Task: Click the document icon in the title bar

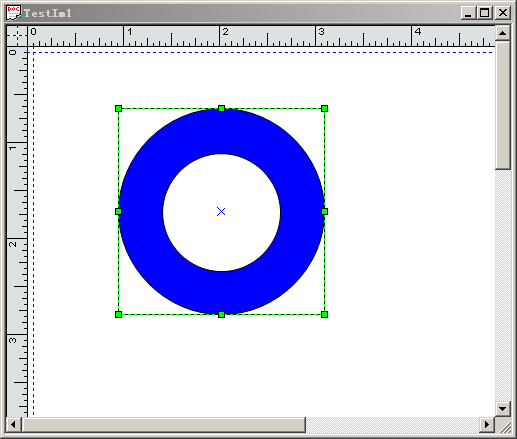Action: [x=13, y=13]
